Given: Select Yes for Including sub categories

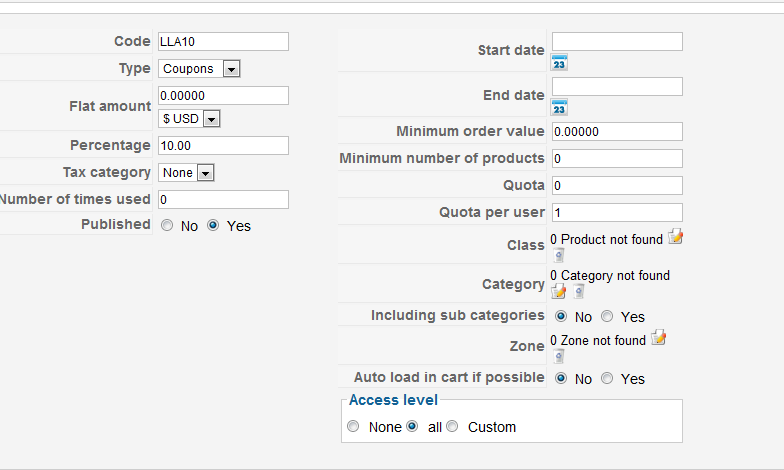Looking at the screenshot, I should point(607,316).
